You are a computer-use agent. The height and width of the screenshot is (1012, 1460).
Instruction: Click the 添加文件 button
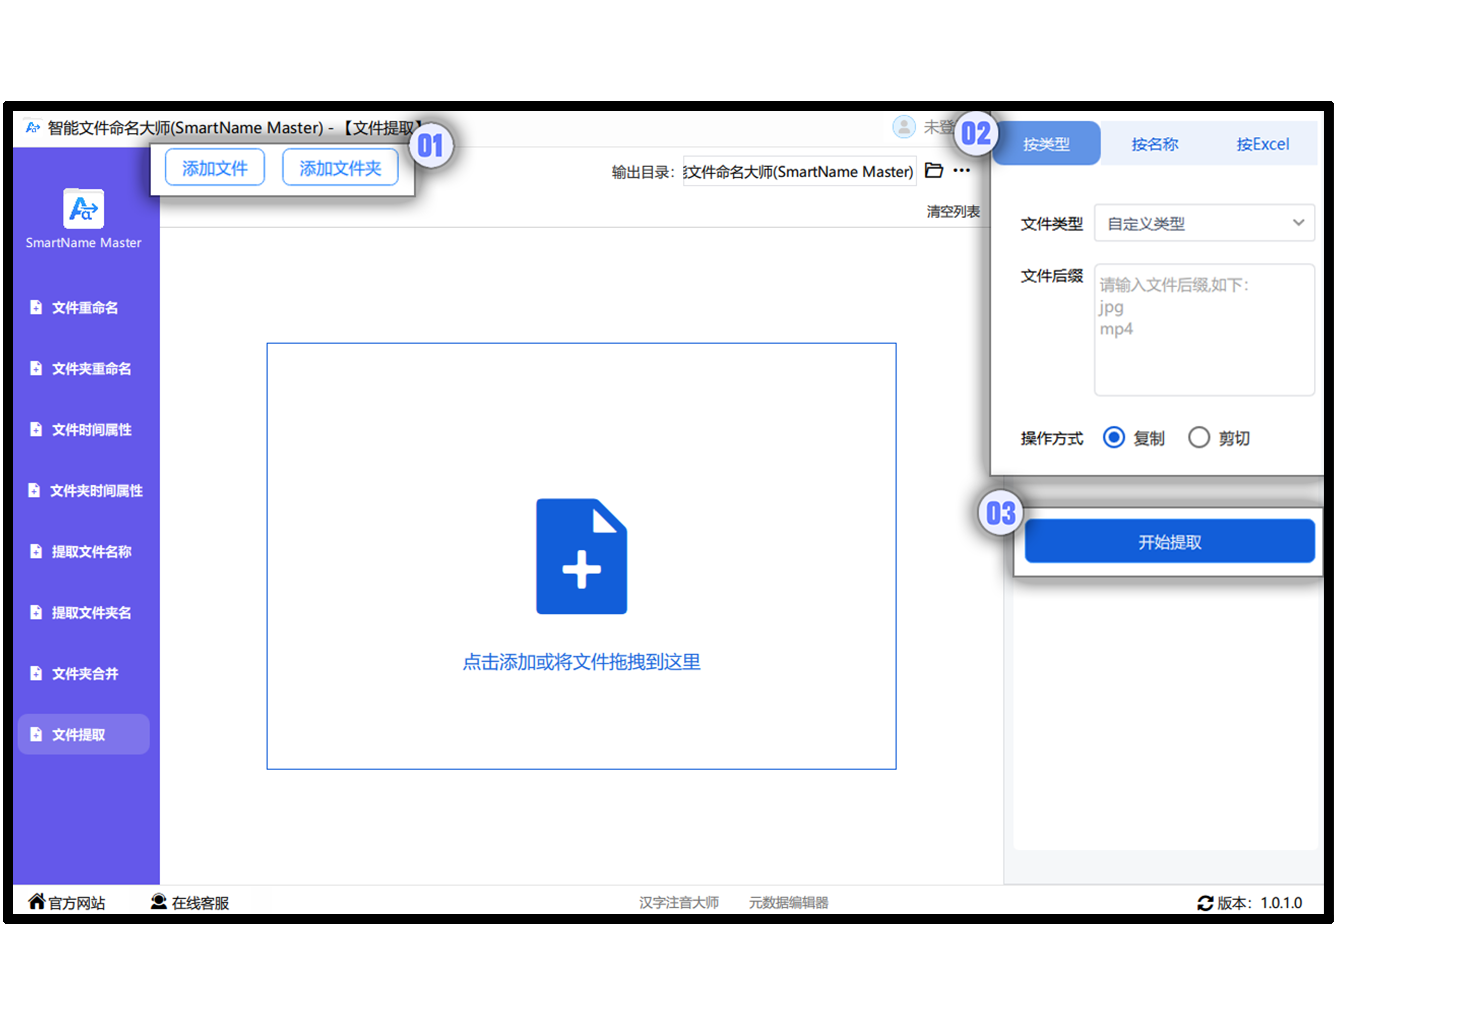point(215,168)
